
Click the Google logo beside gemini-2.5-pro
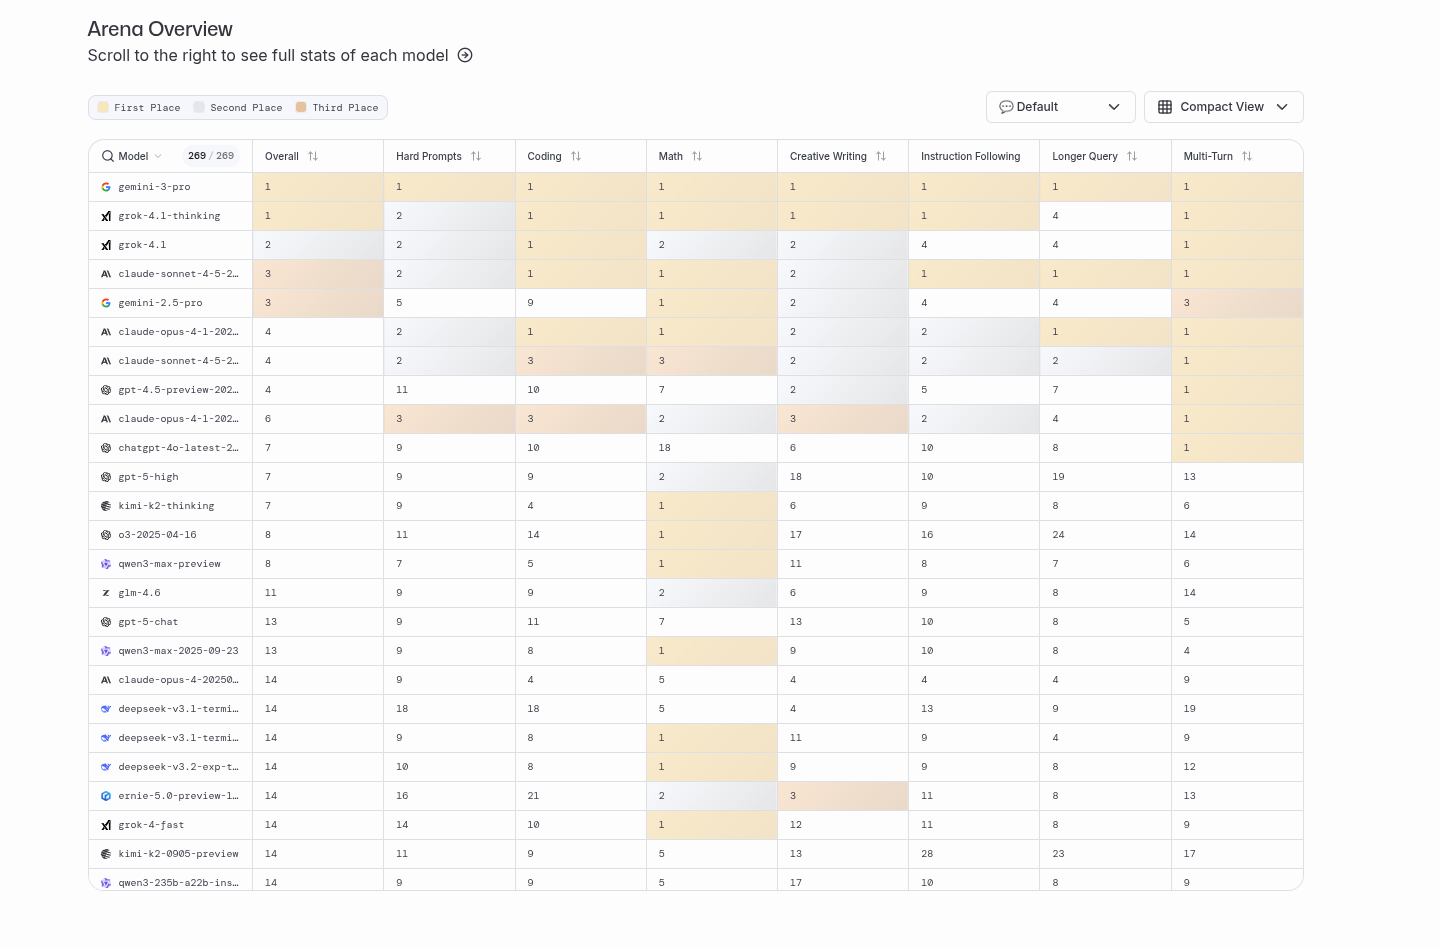click(x=106, y=303)
